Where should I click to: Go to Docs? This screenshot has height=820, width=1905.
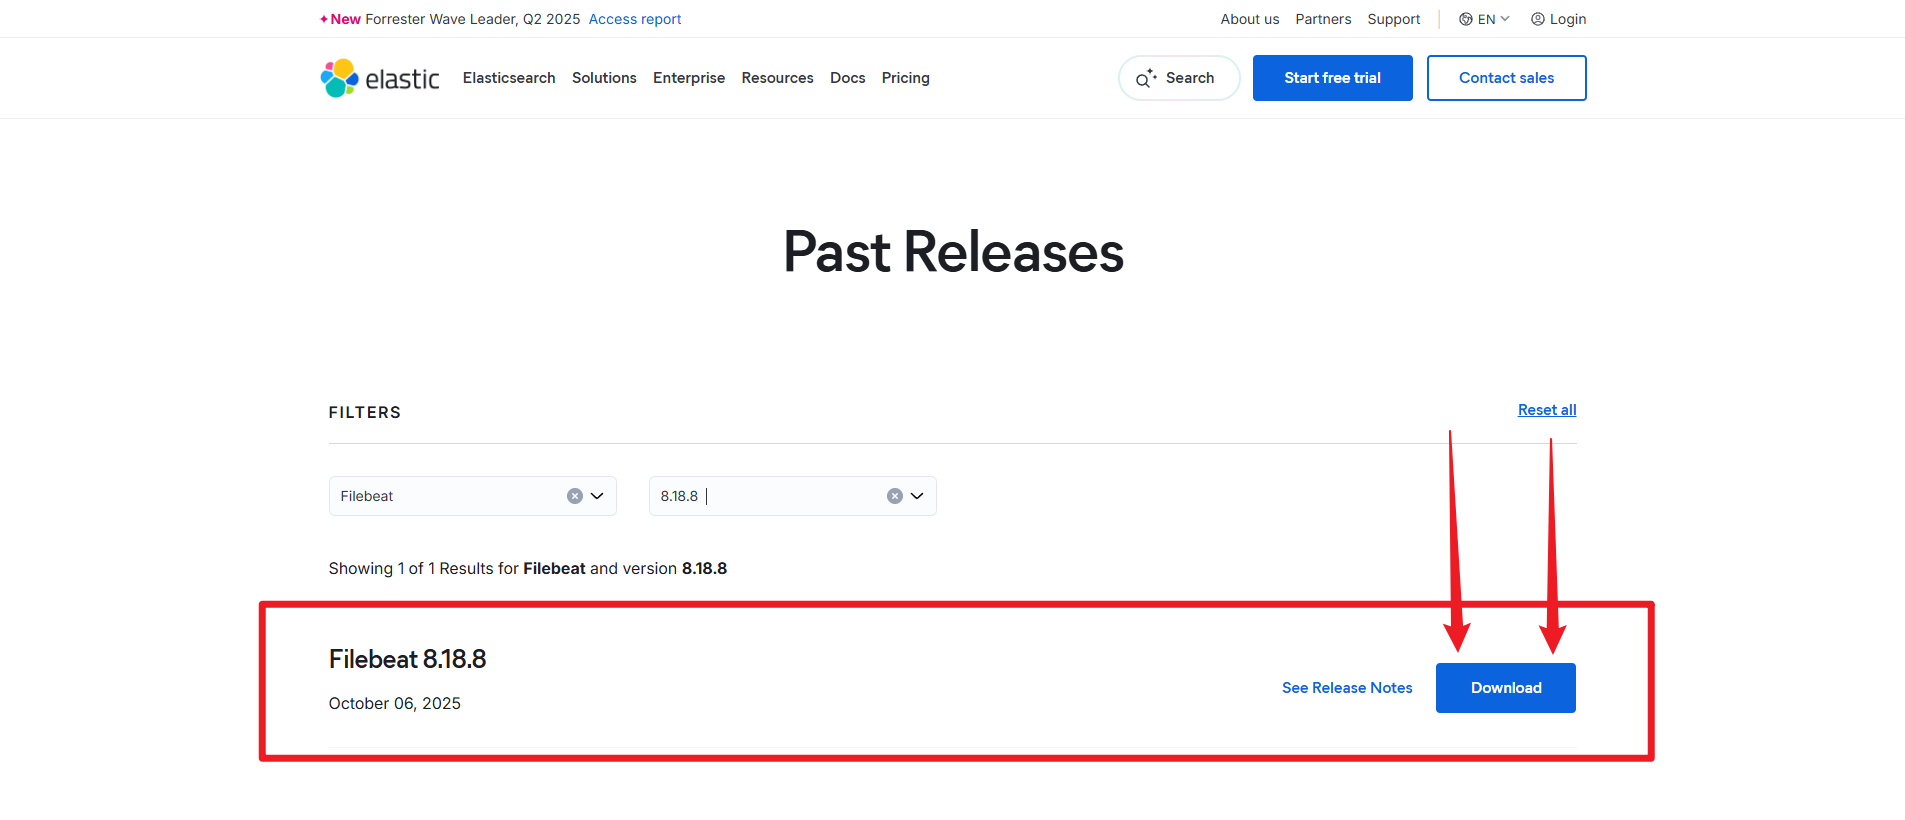(x=848, y=78)
